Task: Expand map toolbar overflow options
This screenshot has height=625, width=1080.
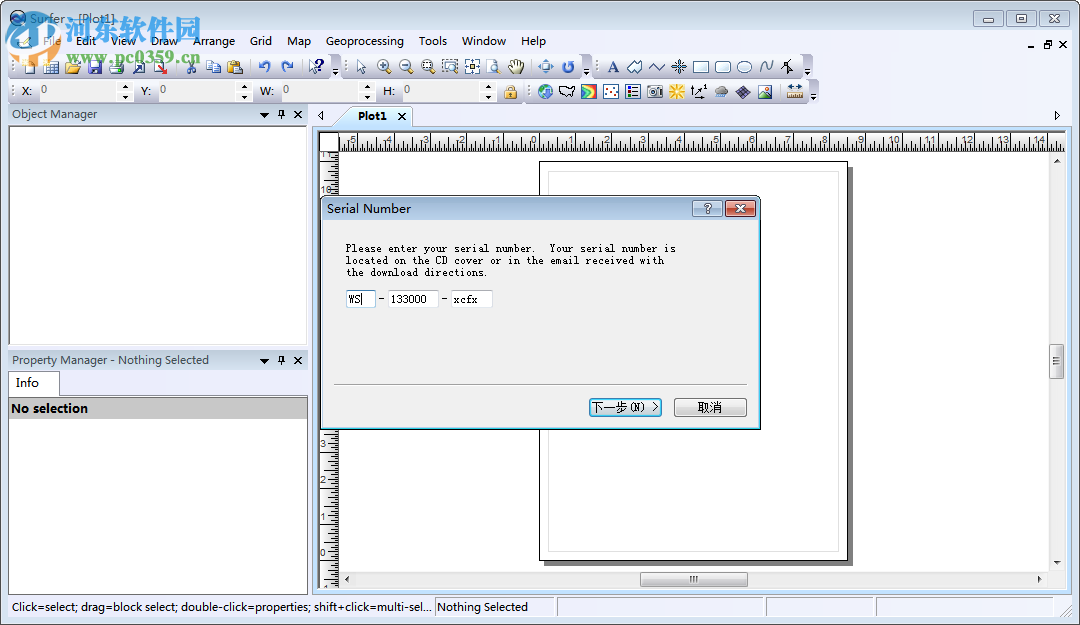Action: coord(813,96)
